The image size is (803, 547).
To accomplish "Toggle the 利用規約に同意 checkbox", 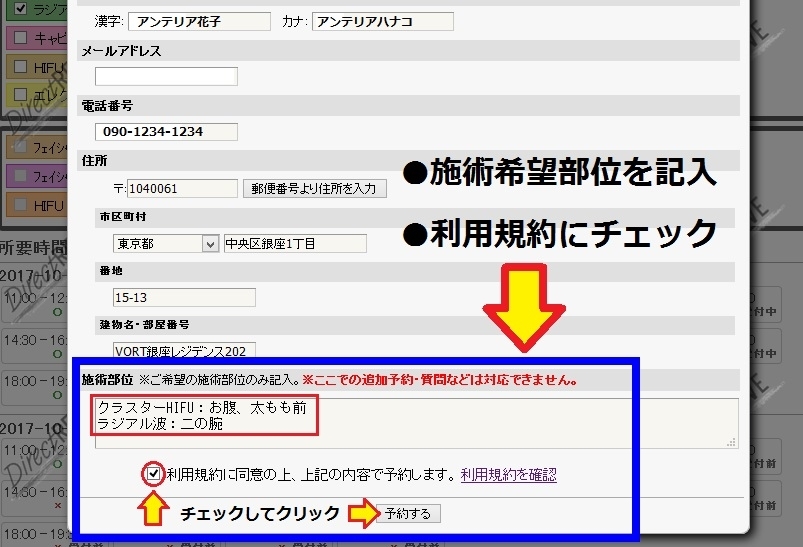I will (153, 474).
